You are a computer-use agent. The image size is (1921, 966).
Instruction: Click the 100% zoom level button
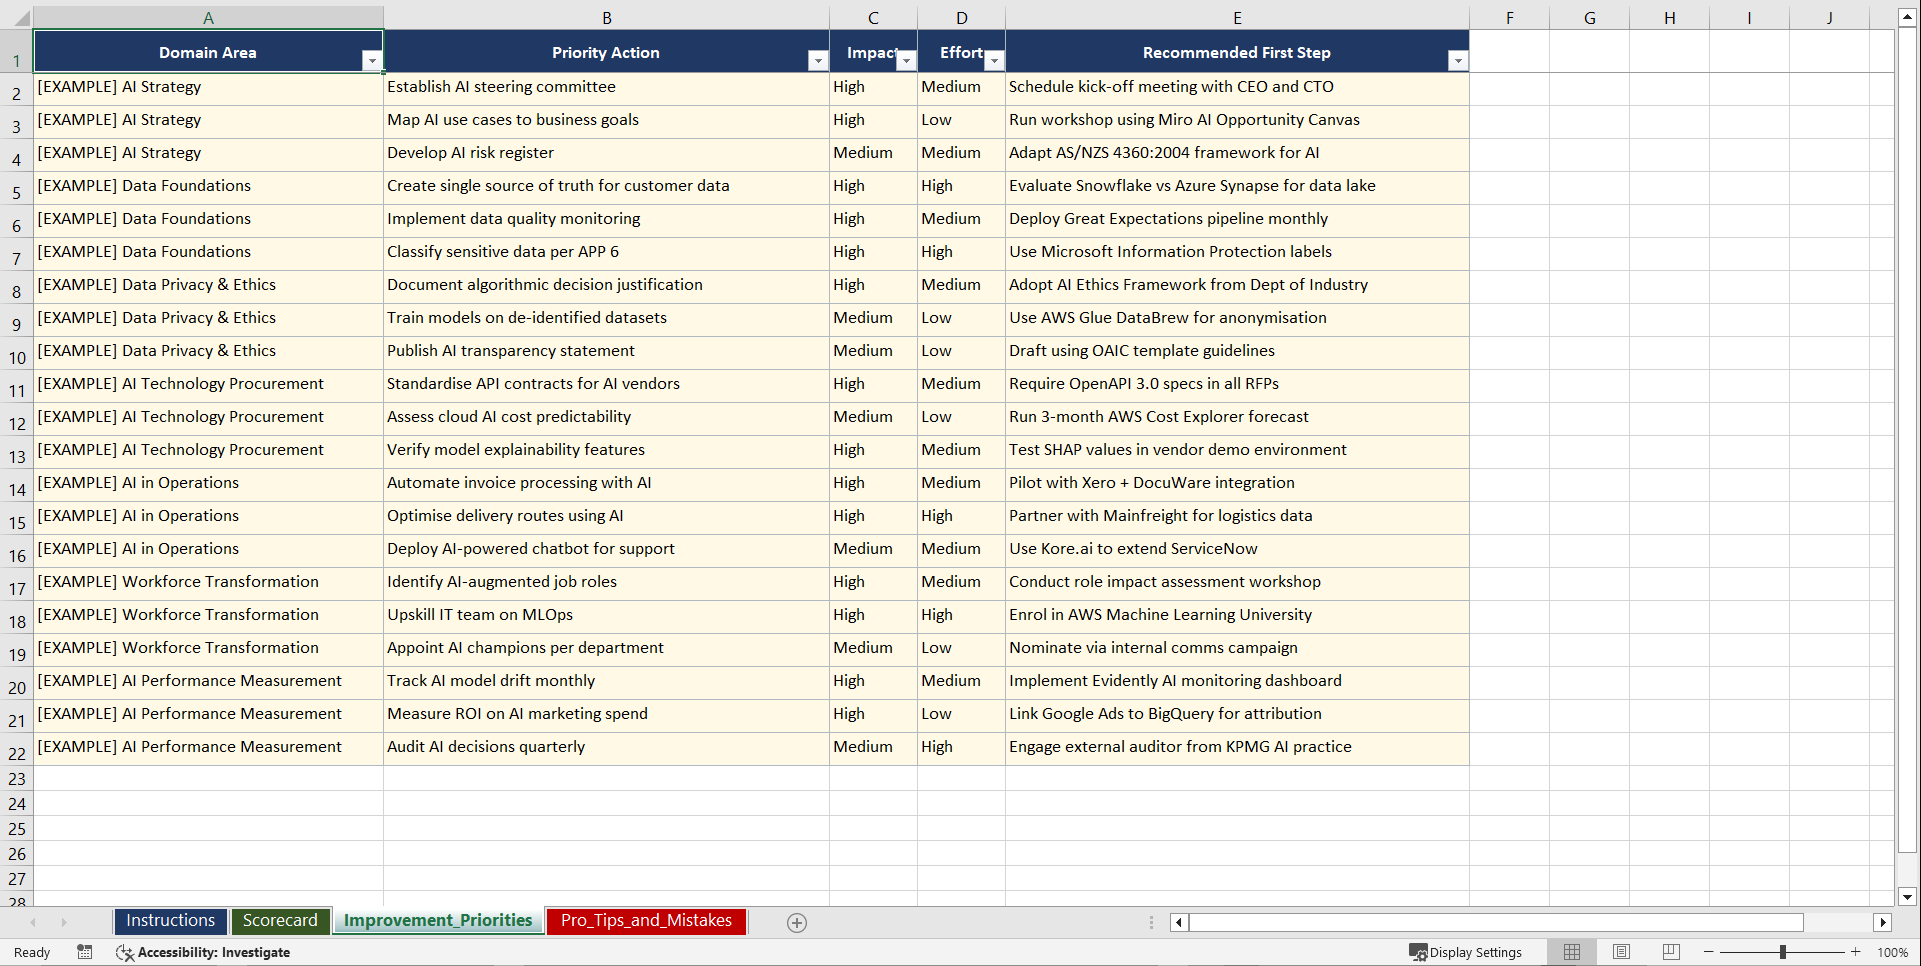pyautogui.click(x=1893, y=952)
